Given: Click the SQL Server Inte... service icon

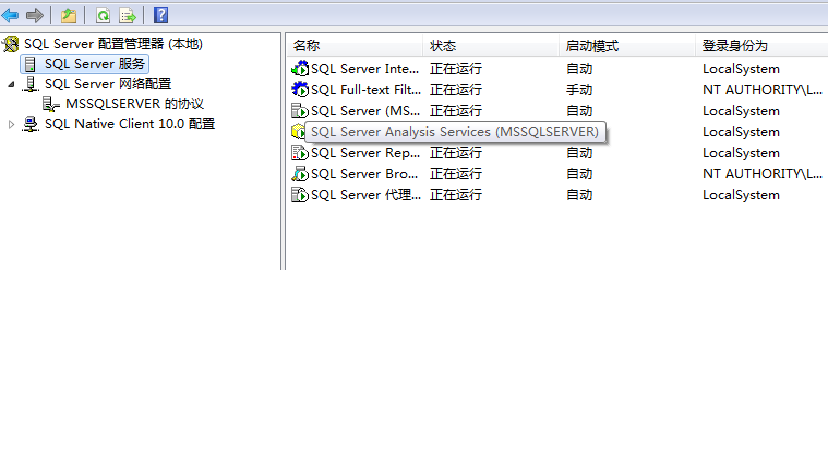Looking at the screenshot, I should (x=300, y=69).
